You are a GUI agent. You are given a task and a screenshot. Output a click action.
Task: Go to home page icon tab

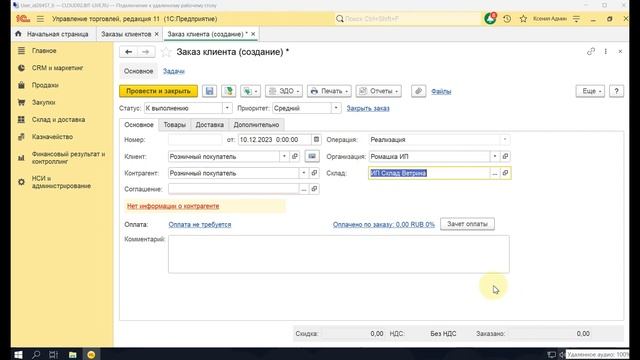[x=18, y=34]
